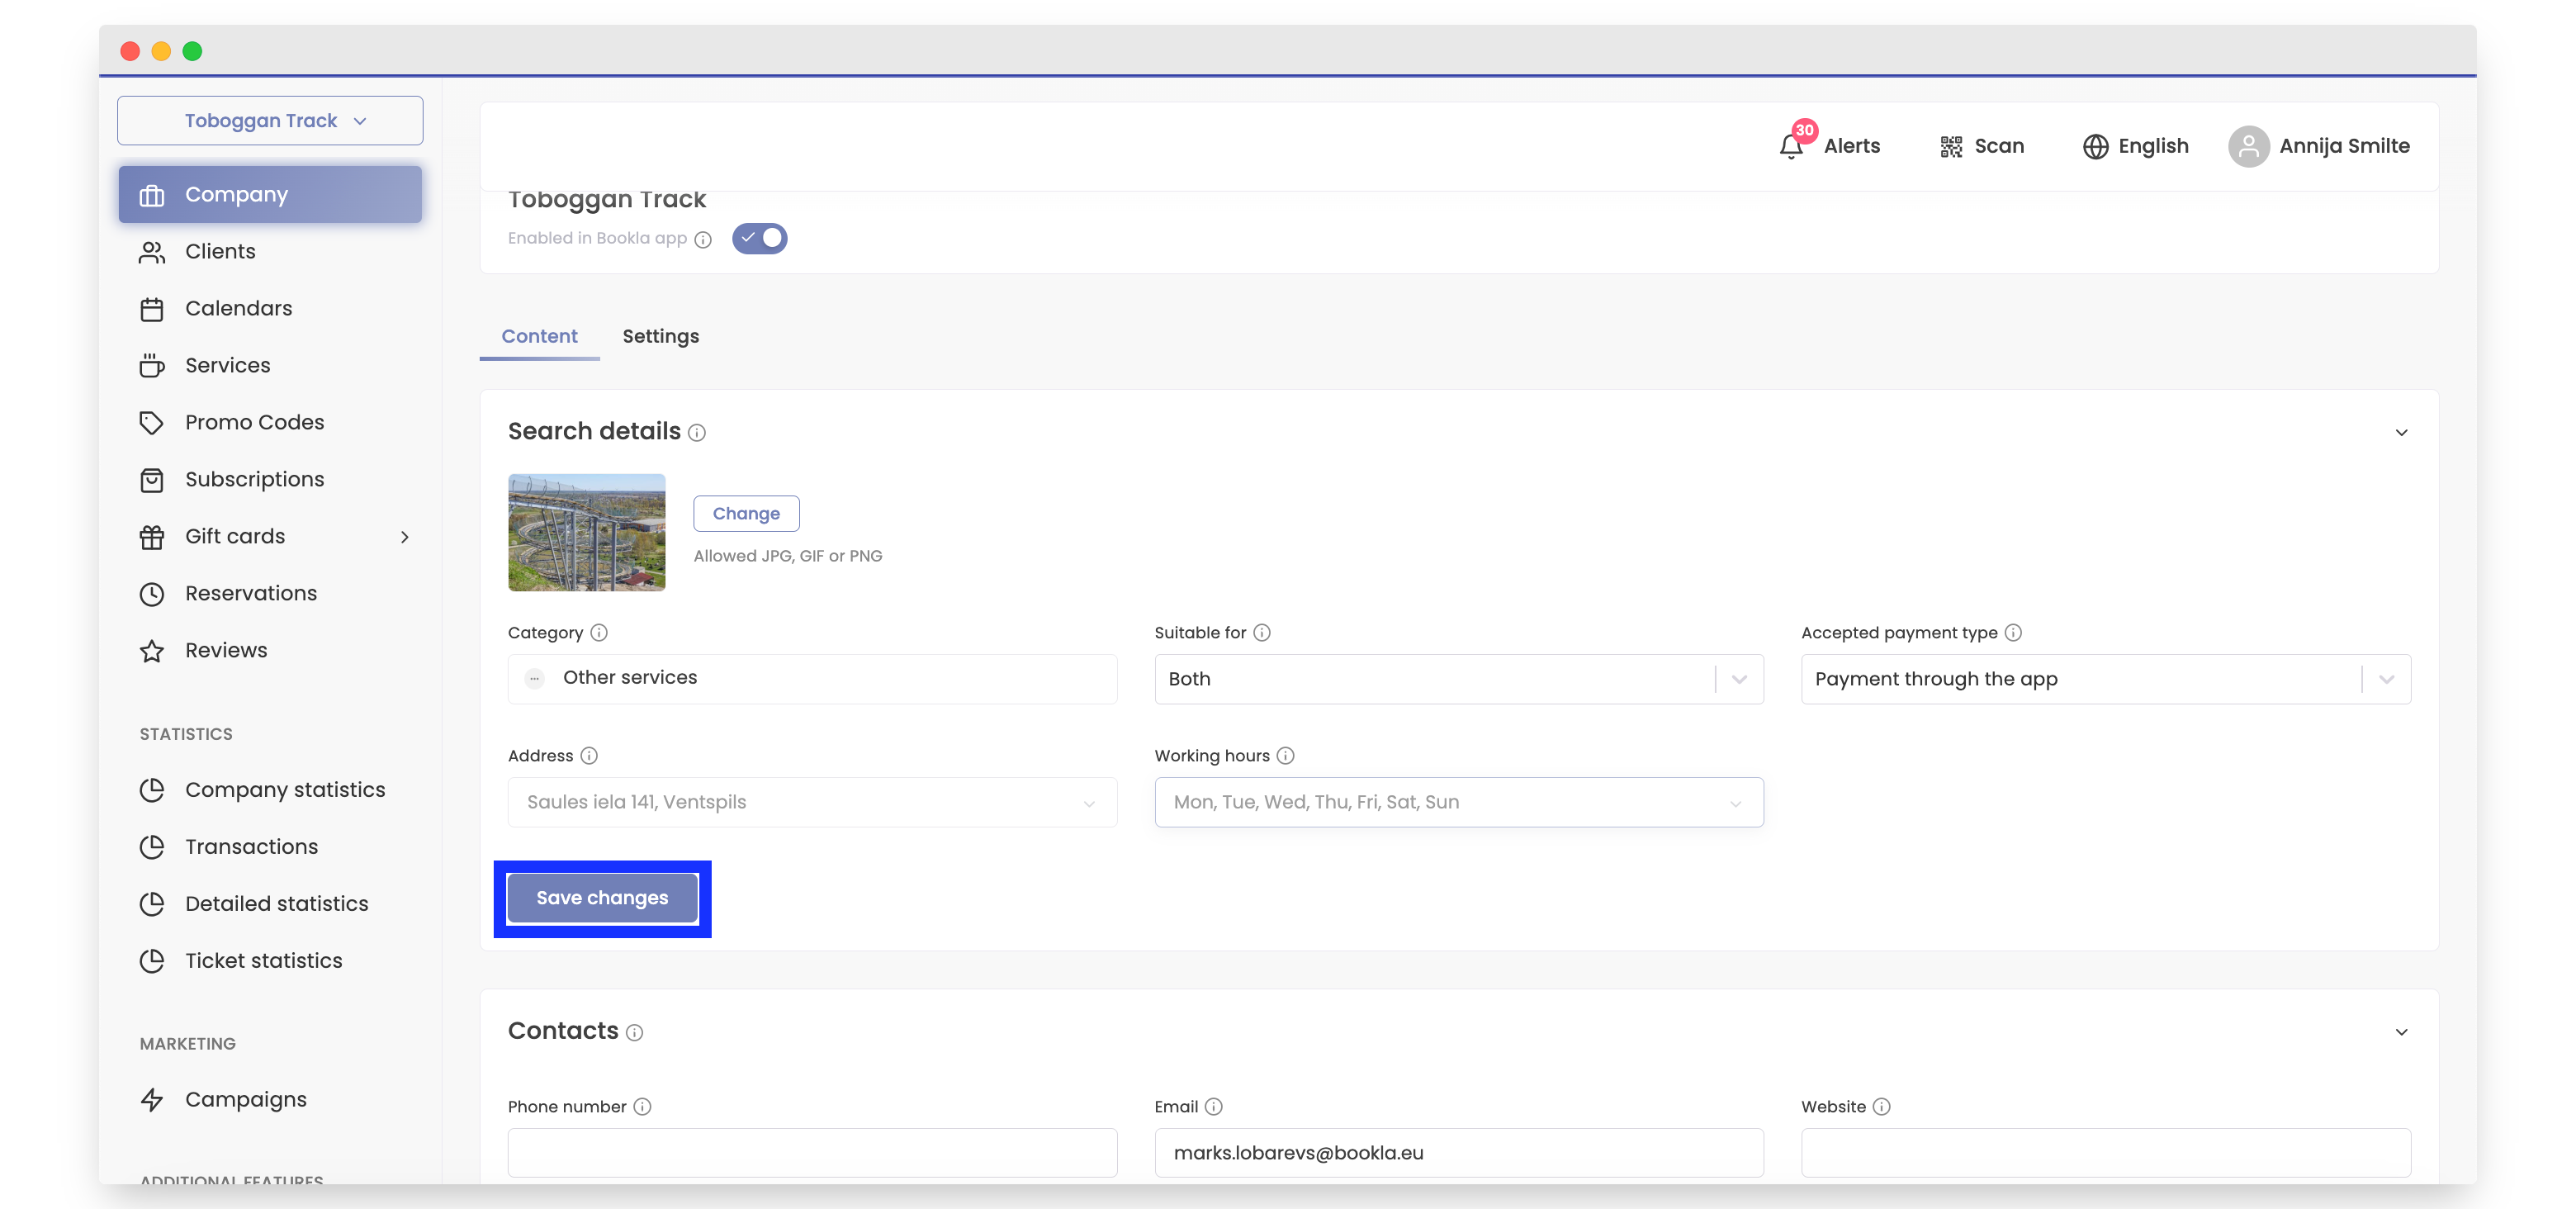The width and height of the screenshot is (2576, 1209).
Task: Click the Save changes button
Action: pyautogui.click(x=602, y=898)
